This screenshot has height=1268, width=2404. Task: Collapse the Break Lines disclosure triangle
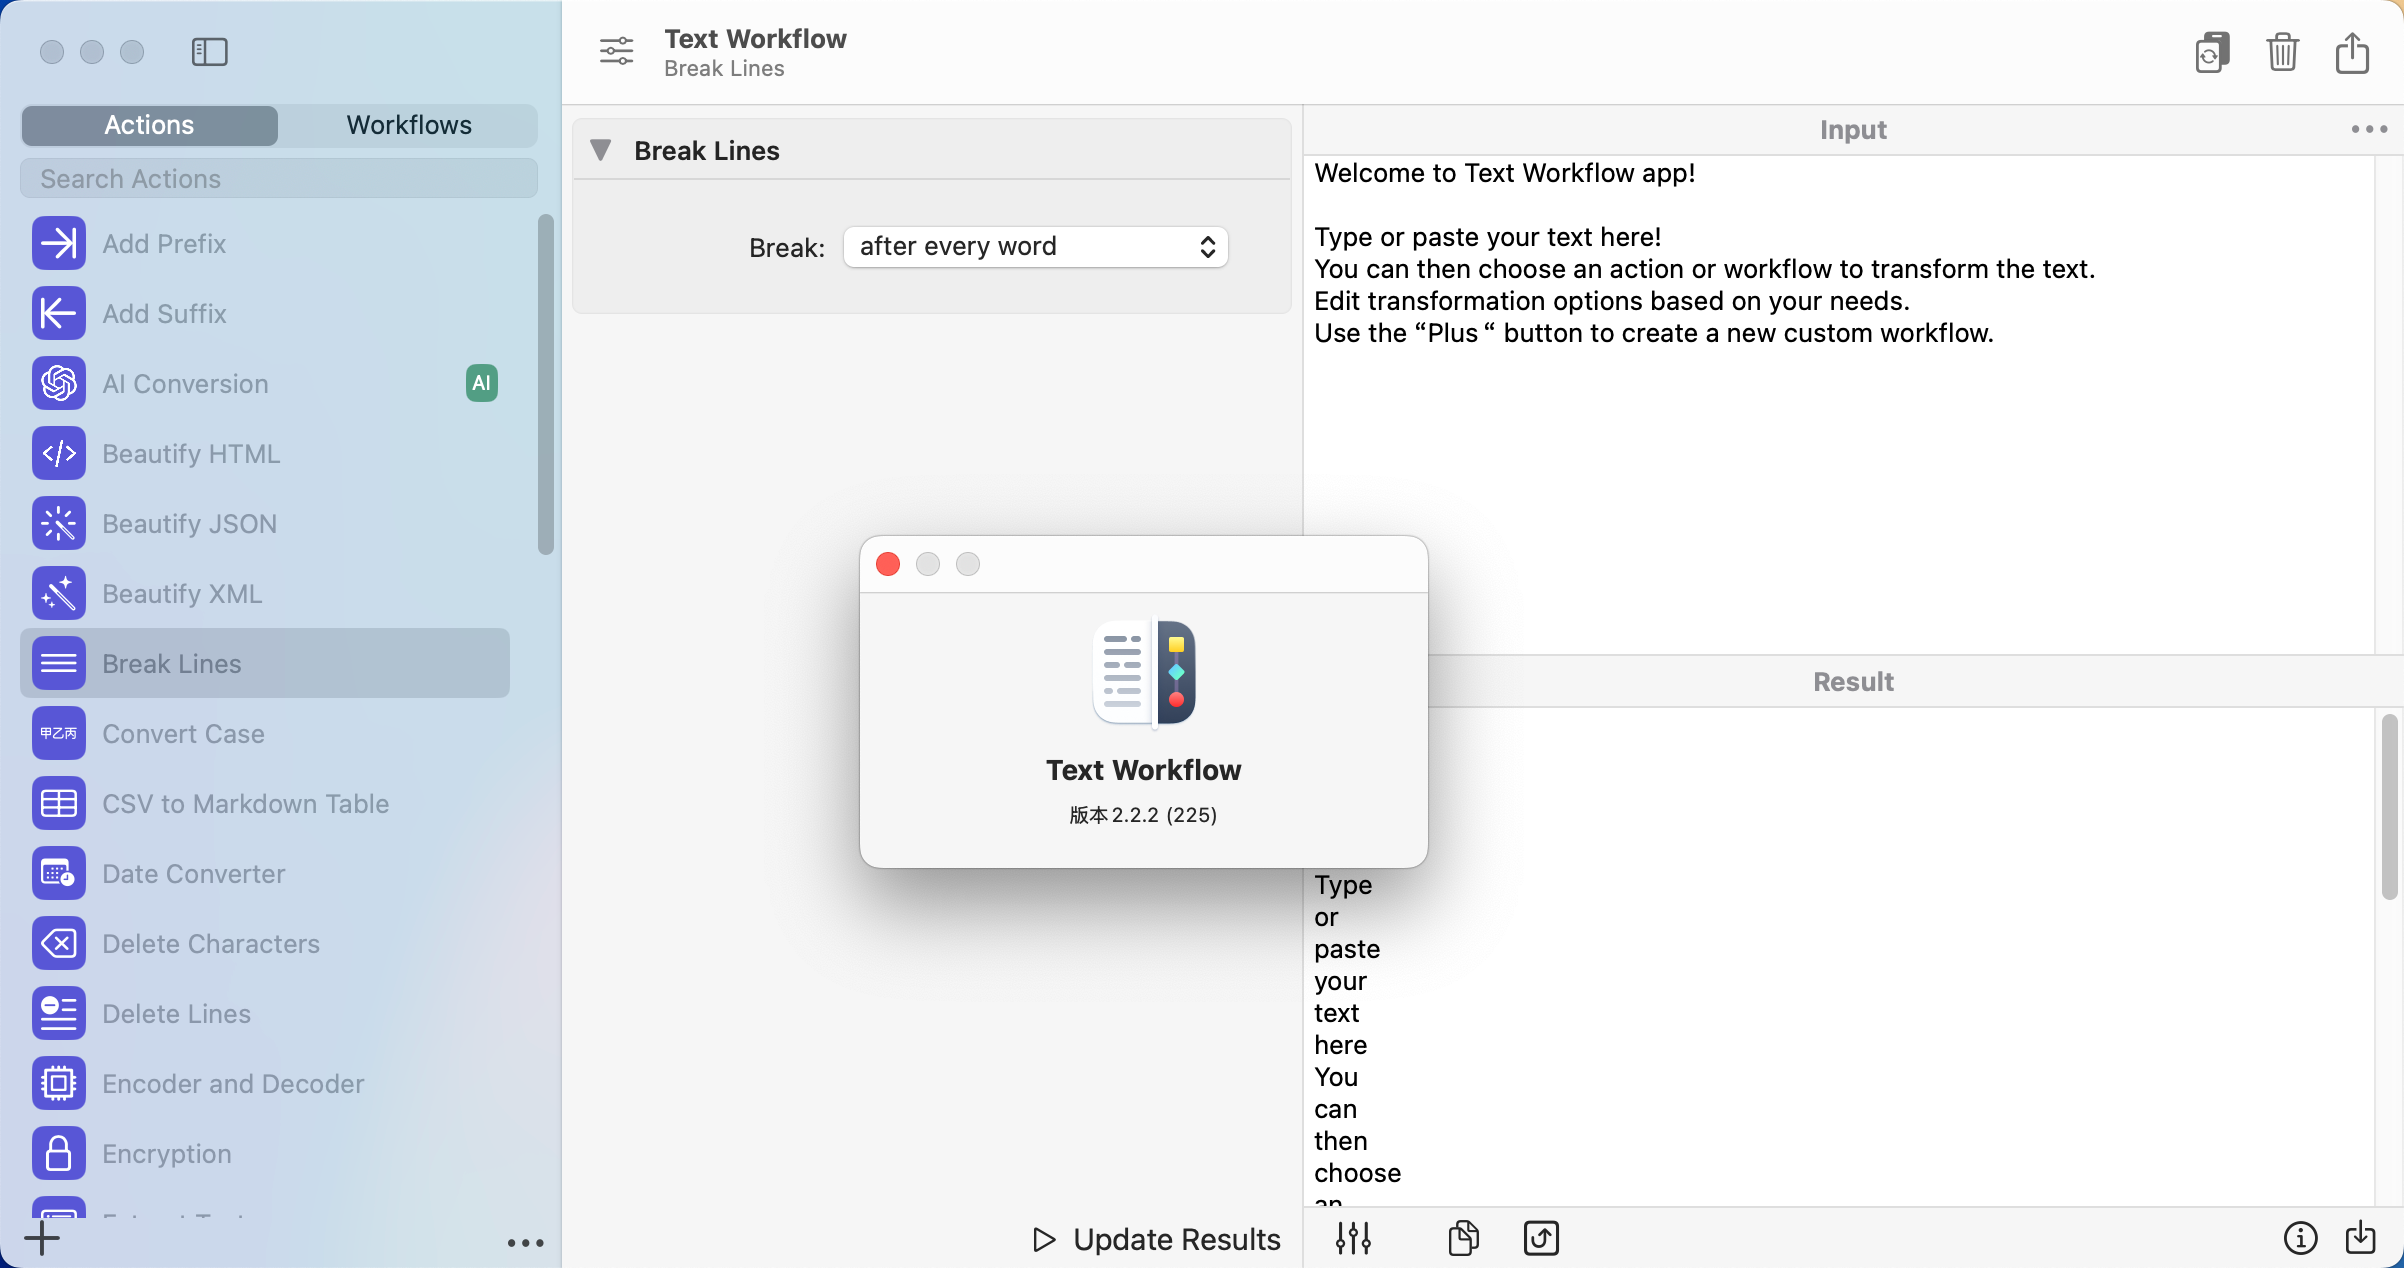point(601,151)
